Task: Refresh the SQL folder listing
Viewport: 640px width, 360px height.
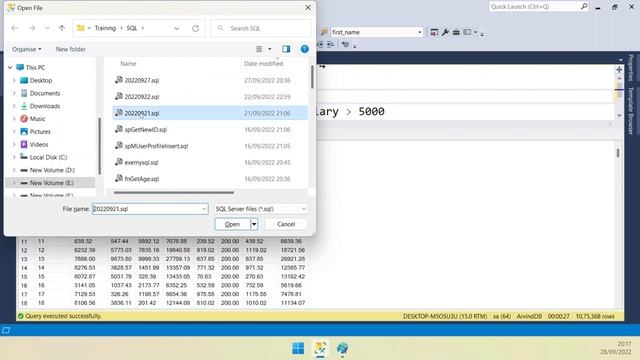Action: (x=196, y=28)
